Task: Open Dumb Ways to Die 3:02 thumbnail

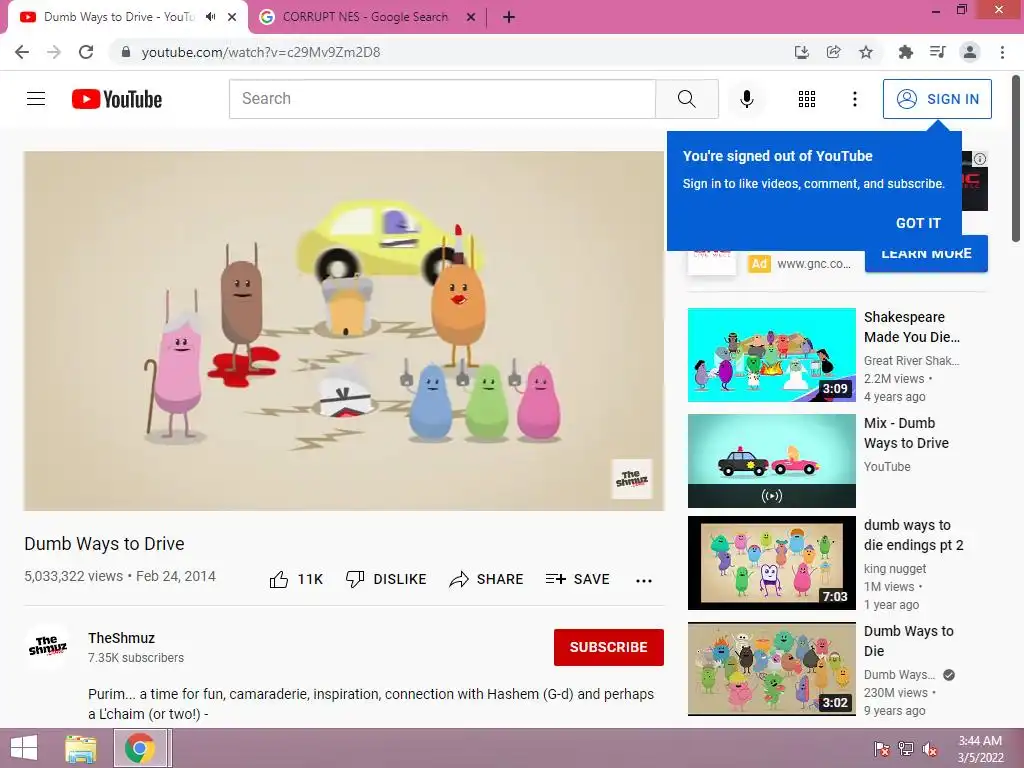Action: tap(771, 669)
